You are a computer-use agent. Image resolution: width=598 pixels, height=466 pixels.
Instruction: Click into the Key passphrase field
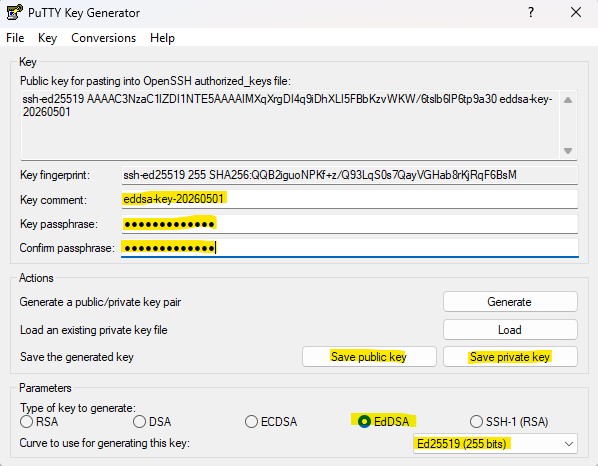[x=349, y=224]
